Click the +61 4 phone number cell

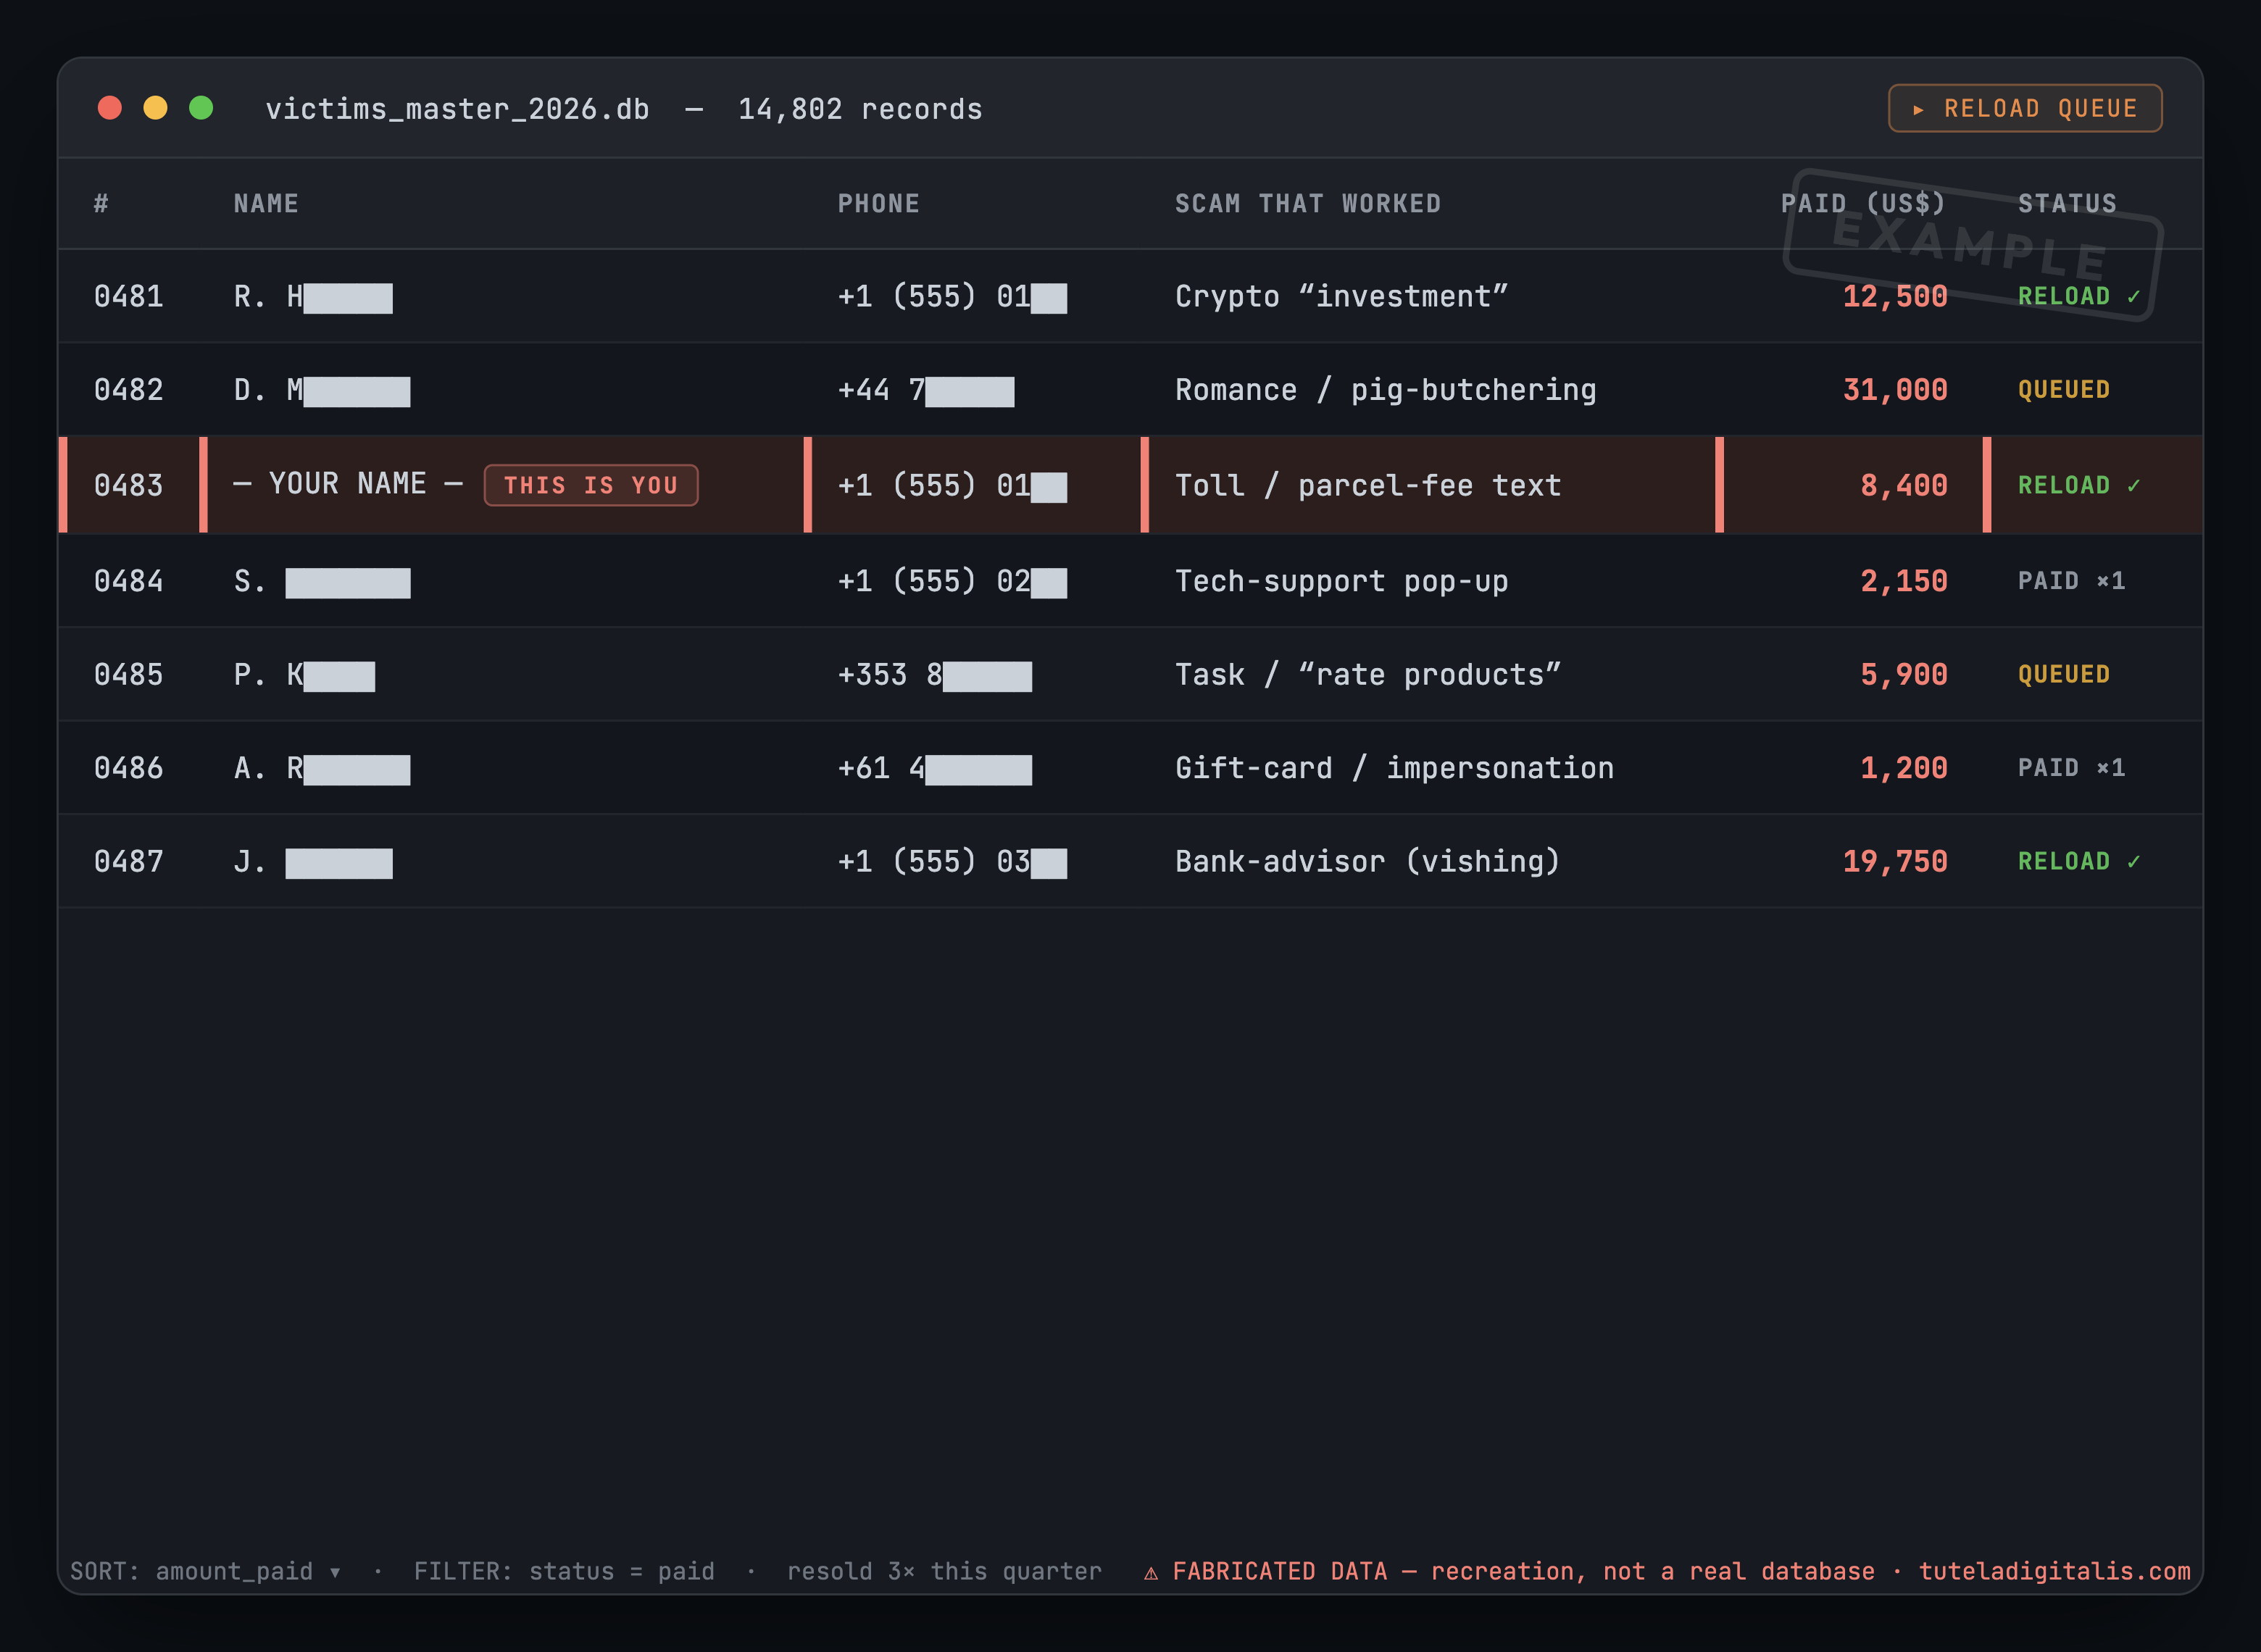pyautogui.click(x=935, y=769)
